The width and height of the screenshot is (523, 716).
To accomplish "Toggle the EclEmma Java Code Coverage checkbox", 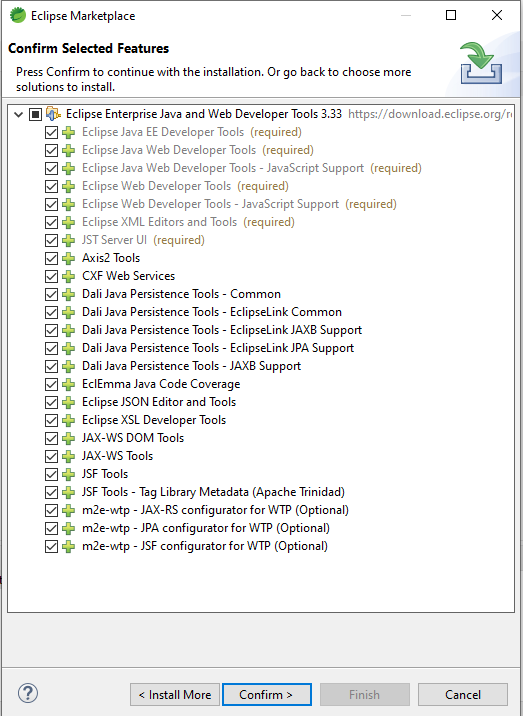I will pos(51,384).
